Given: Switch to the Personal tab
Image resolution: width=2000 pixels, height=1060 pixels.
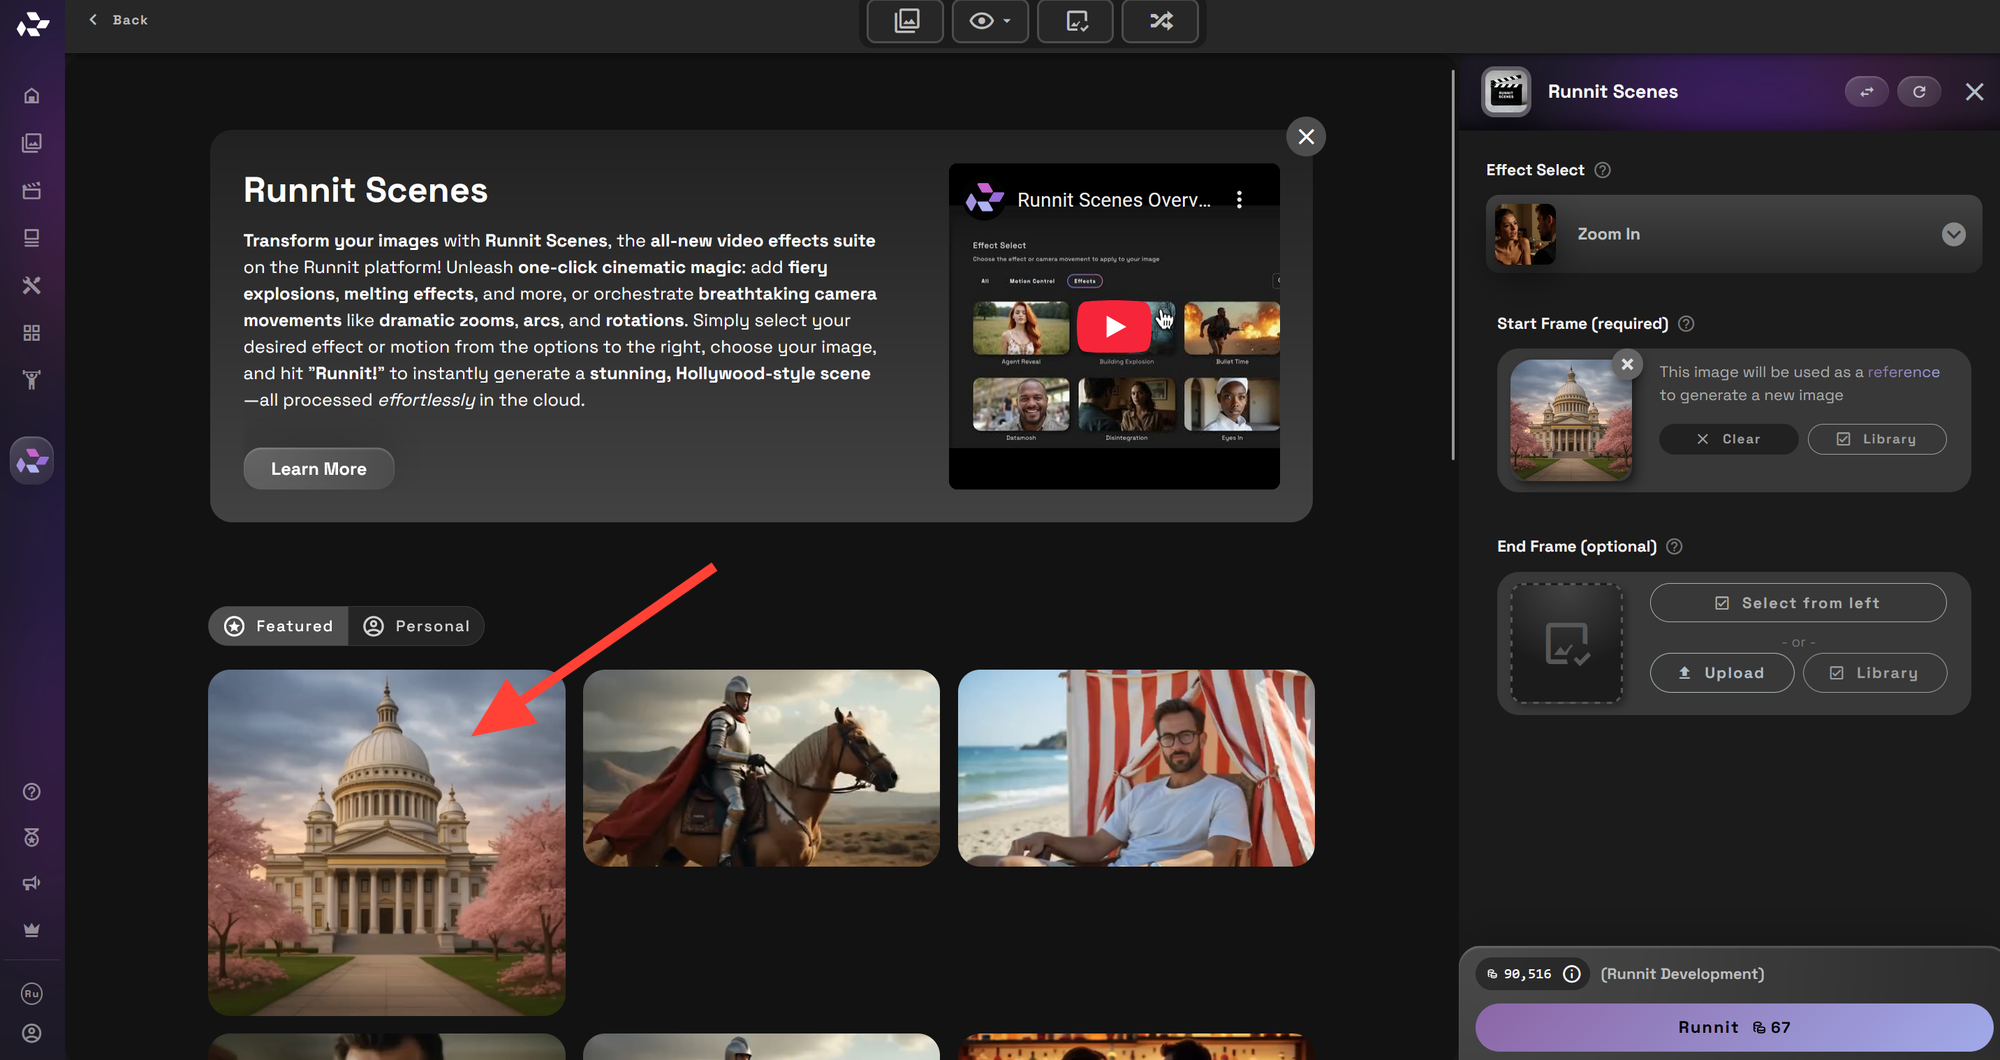Looking at the screenshot, I should tap(416, 626).
